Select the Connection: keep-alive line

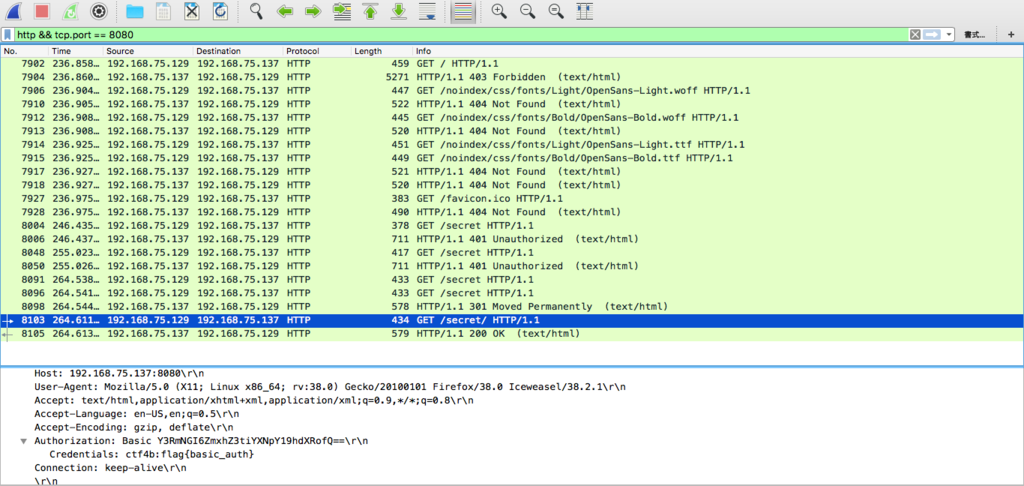pyautogui.click(x=110, y=468)
